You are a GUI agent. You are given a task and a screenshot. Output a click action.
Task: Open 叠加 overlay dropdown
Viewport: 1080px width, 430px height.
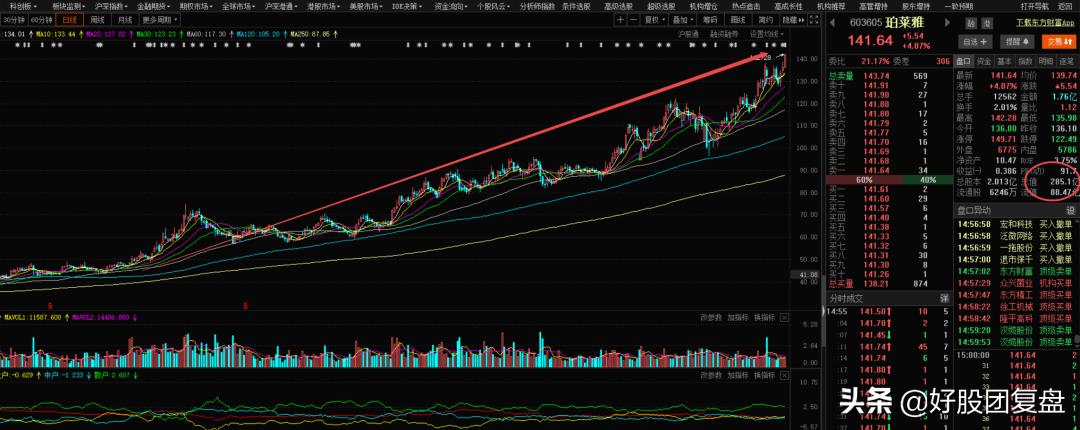tap(682, 20)
